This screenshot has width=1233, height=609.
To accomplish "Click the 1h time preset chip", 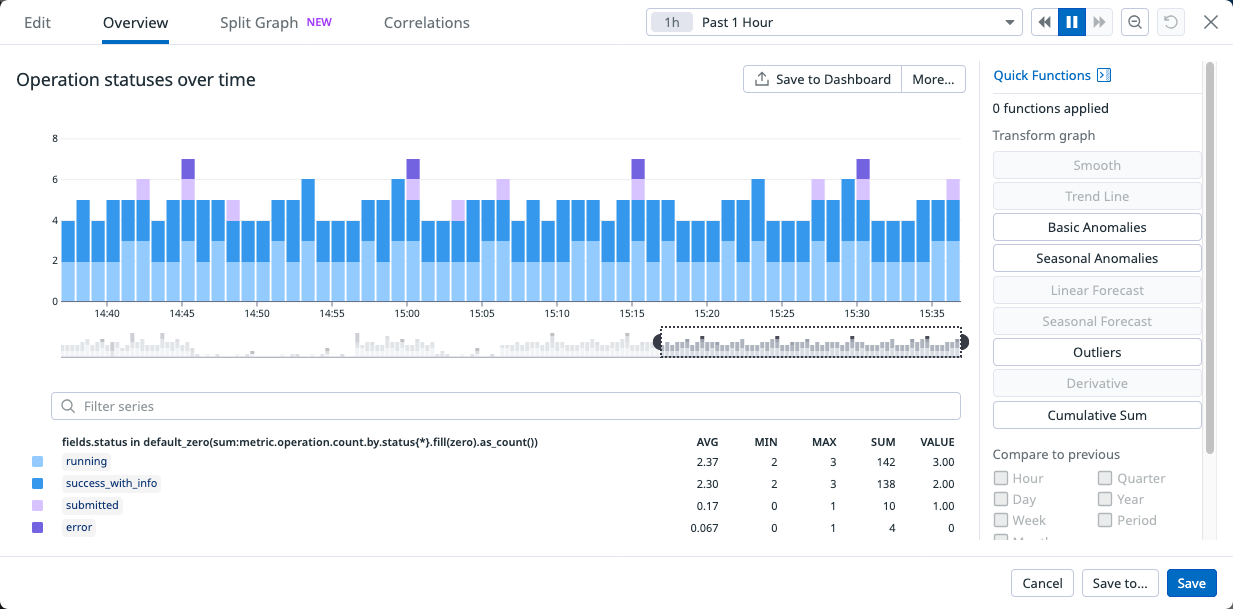I will tap(671, 20).
